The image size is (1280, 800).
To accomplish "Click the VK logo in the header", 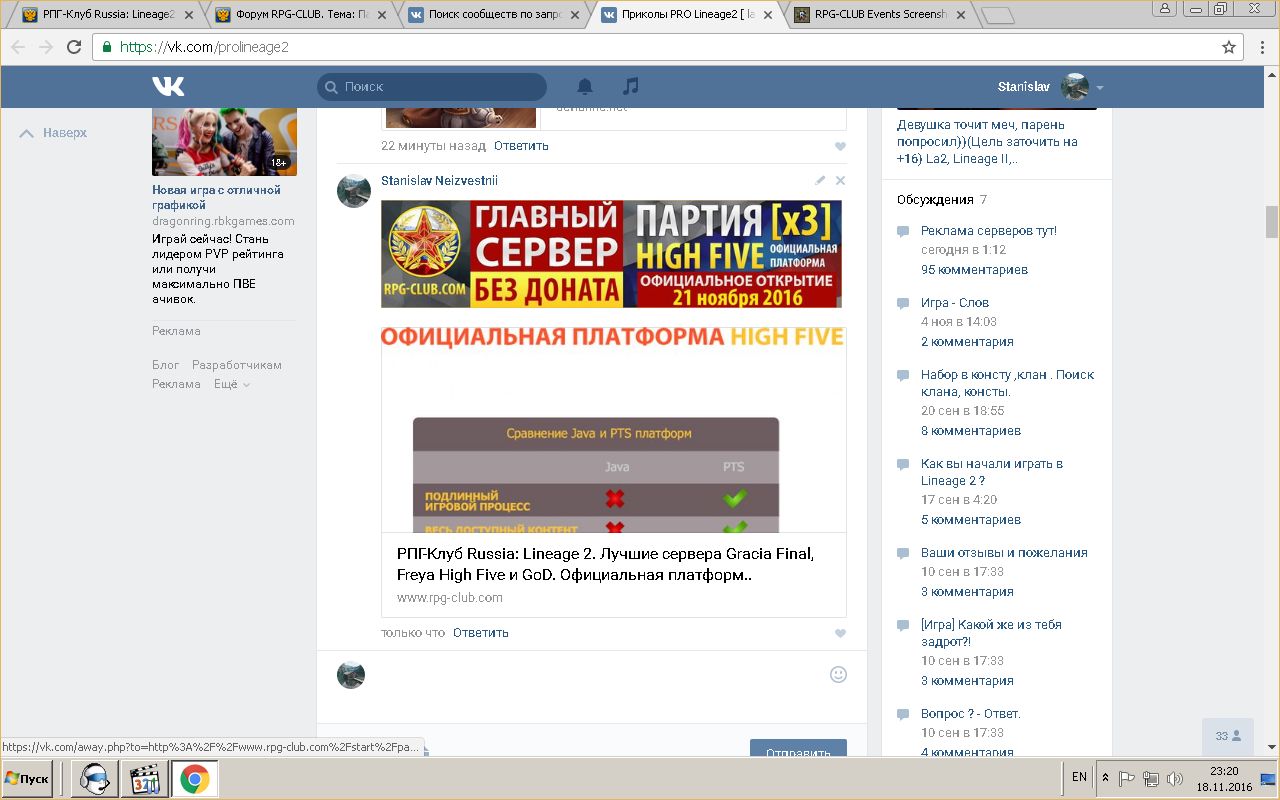I will [168, 87].
